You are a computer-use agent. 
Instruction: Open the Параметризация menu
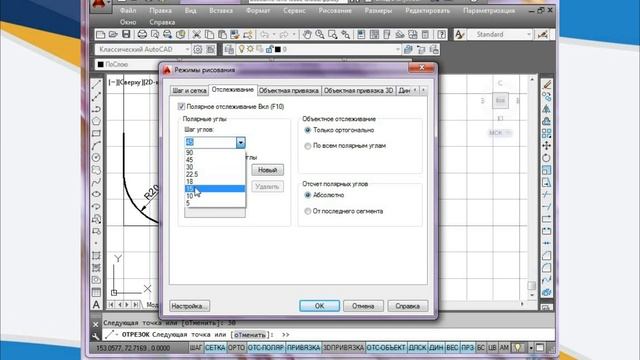489,11
